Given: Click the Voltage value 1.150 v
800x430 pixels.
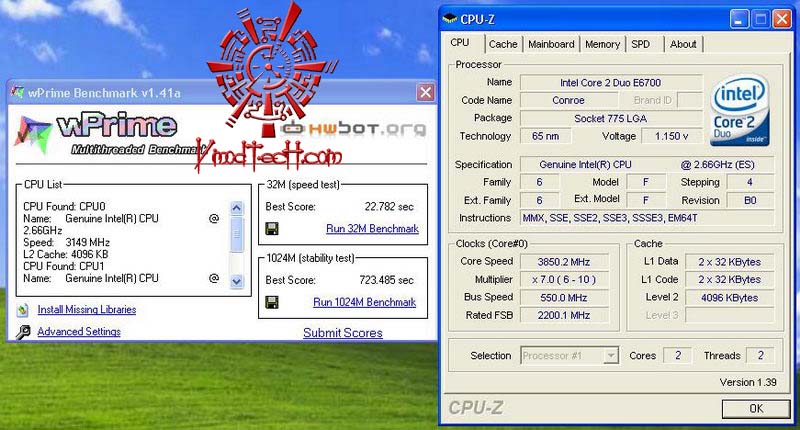Looking at the screenshot, I should coord(671,136).
